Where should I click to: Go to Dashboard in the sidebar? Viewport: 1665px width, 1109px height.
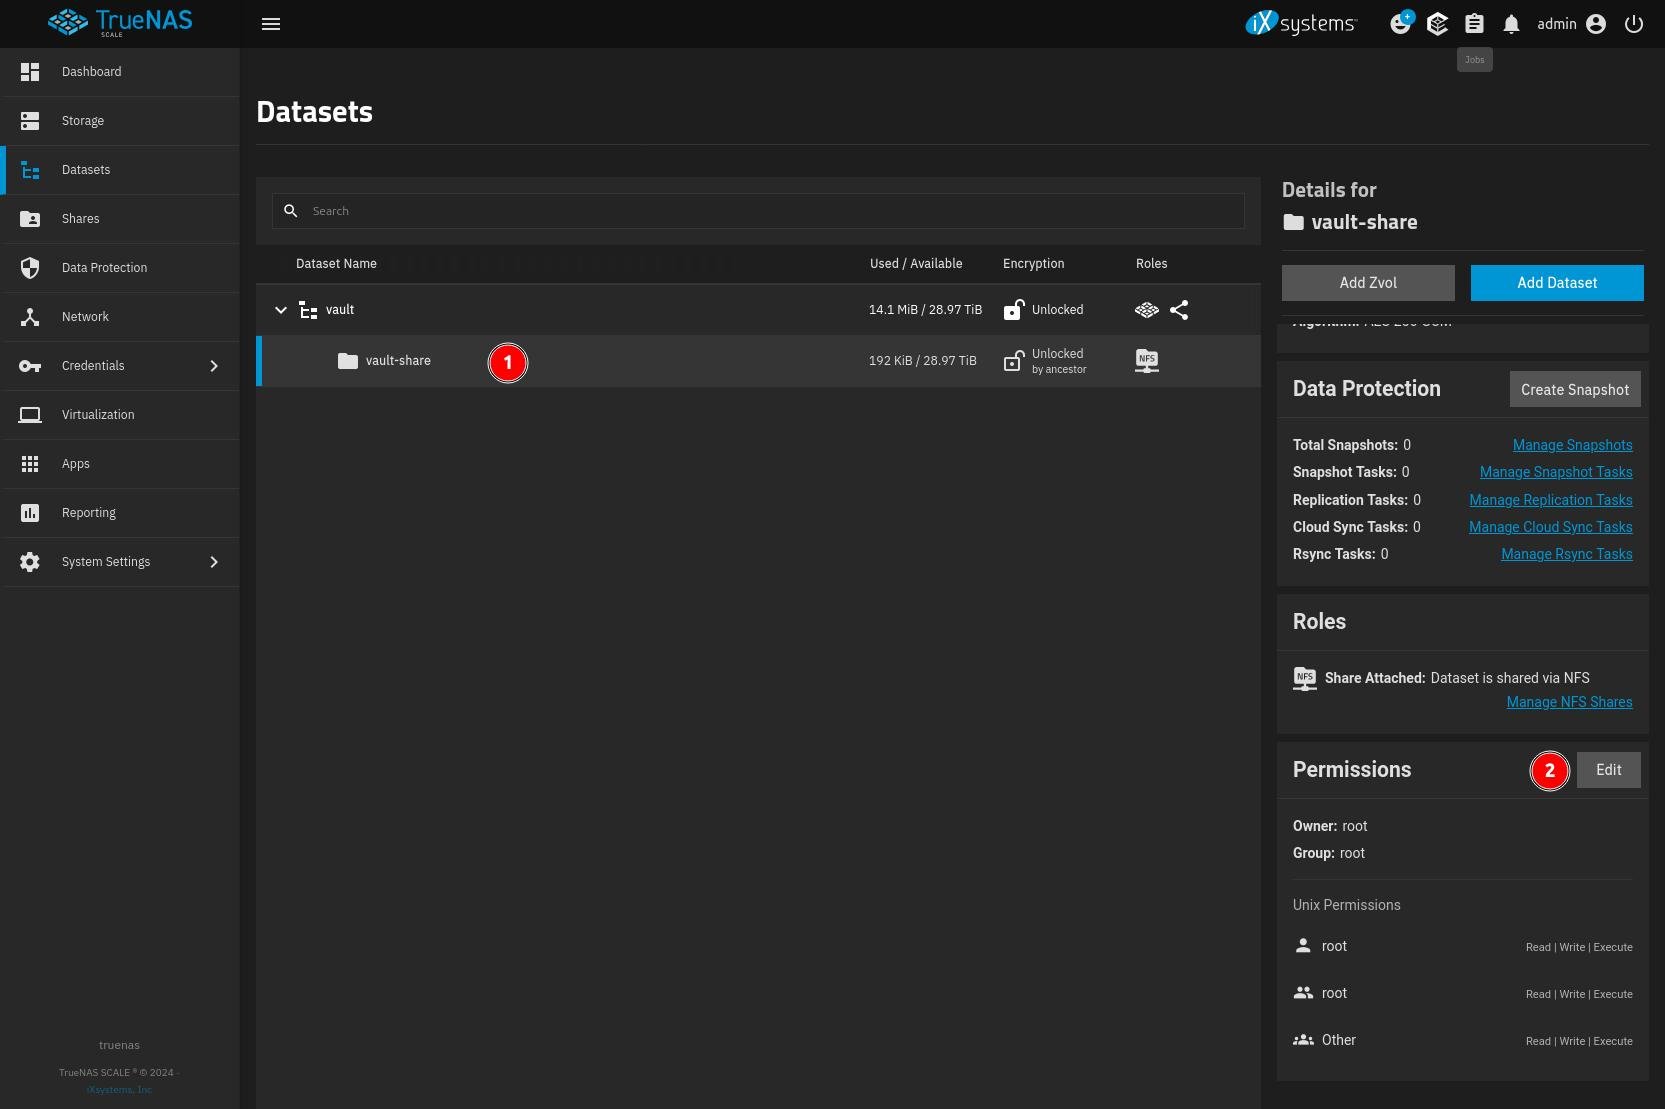pos(120,72)
